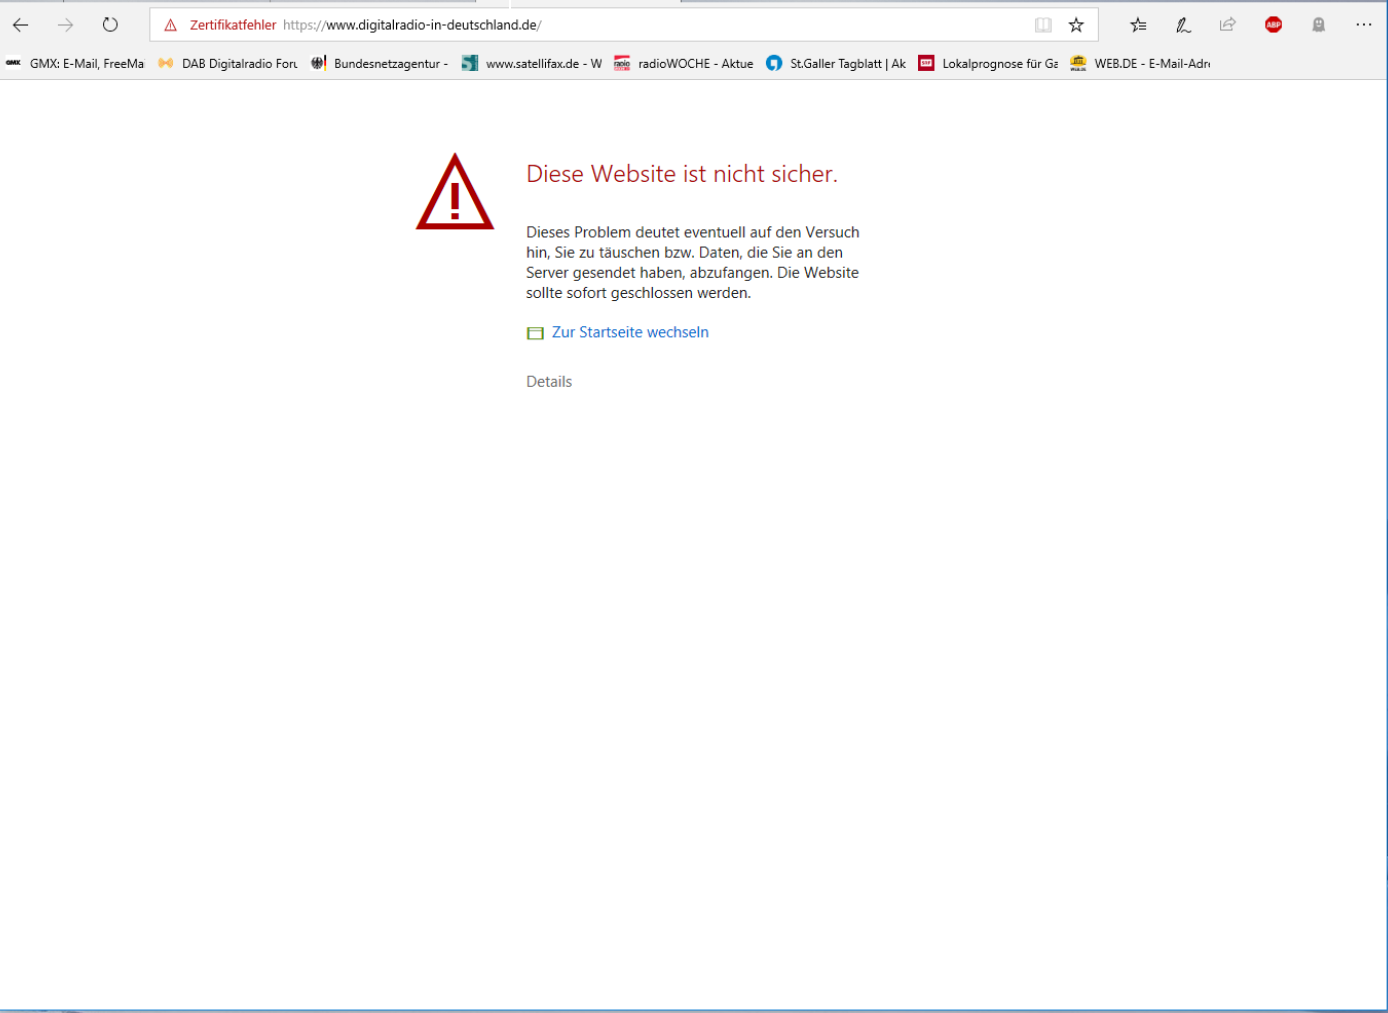Open reading view book icon
The width and height of the screenshot is (1388, 1013).
click(x=1043, y=25)
